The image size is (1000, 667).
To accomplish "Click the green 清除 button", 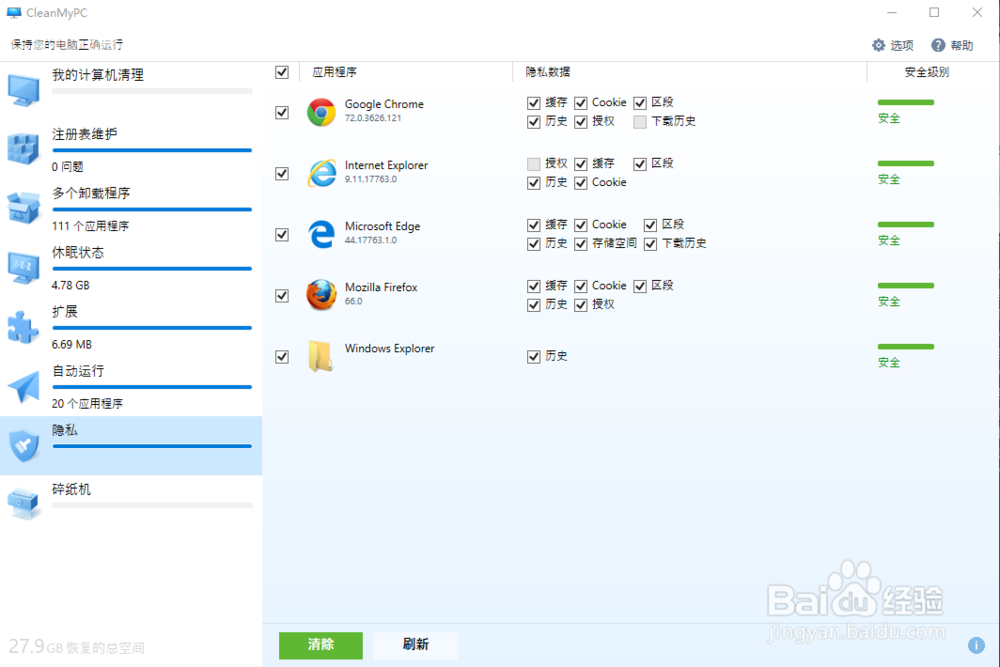I will point(321,645).
